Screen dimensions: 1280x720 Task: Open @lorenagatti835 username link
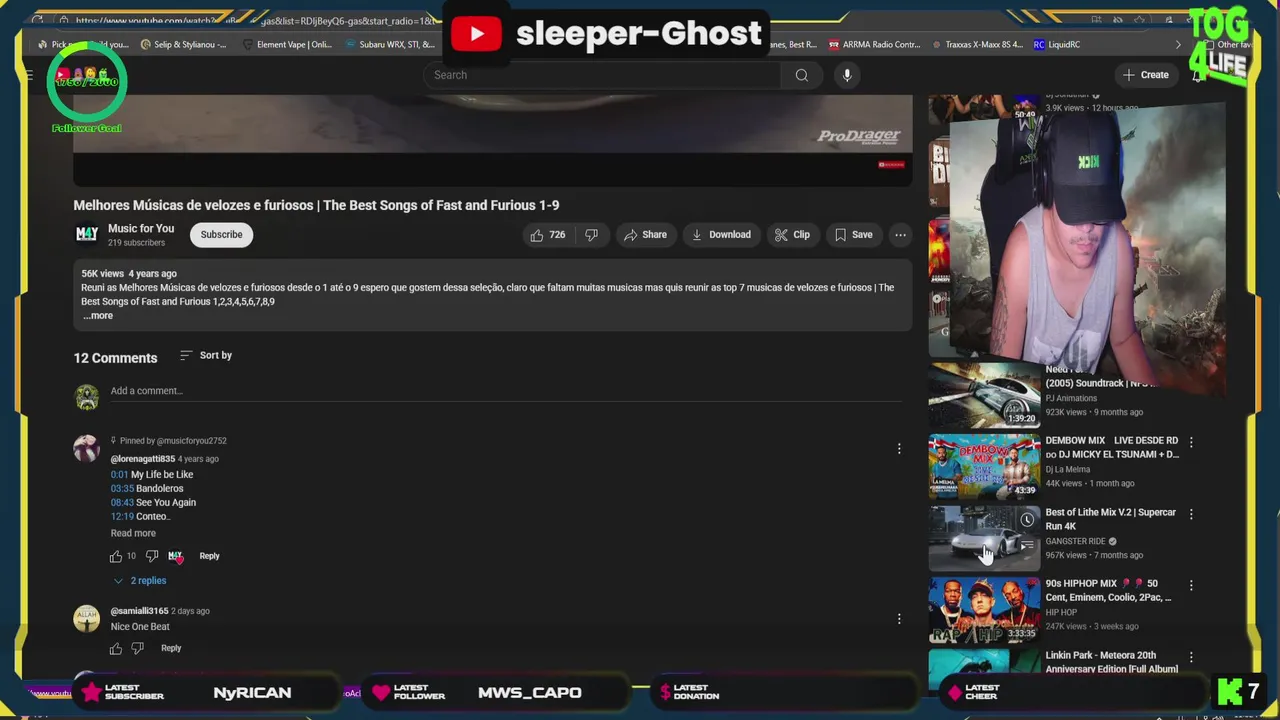143,459
